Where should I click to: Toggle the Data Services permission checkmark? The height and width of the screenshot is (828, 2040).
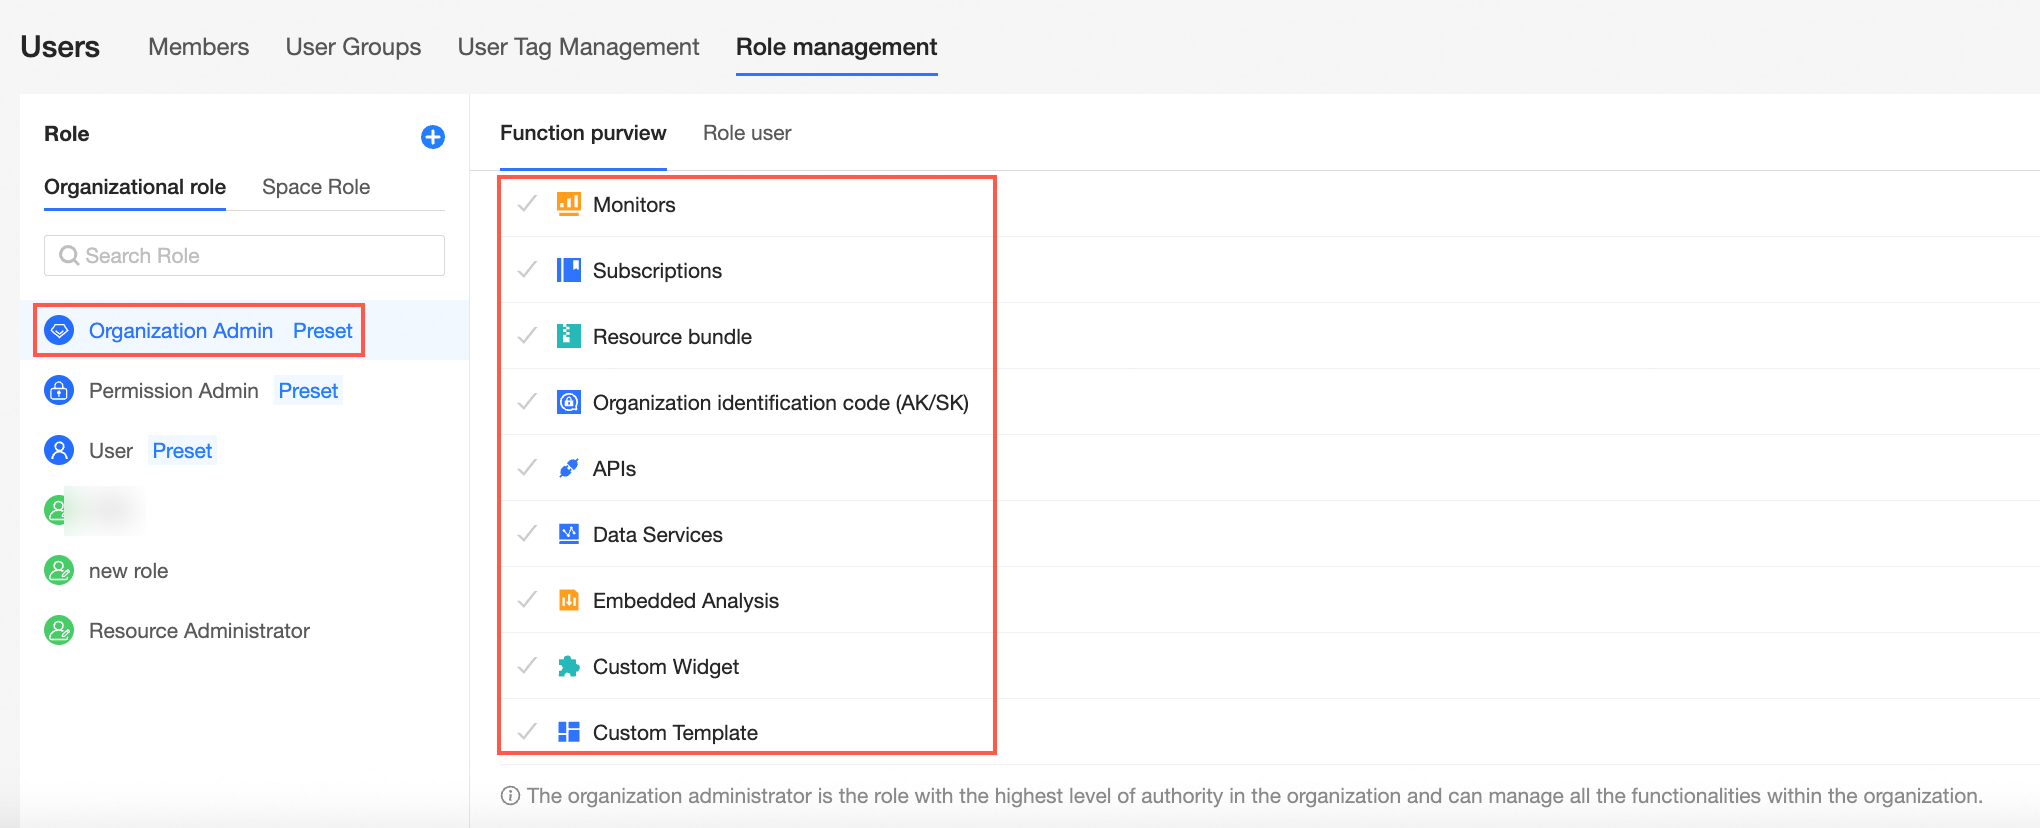(x=527, y=534)
